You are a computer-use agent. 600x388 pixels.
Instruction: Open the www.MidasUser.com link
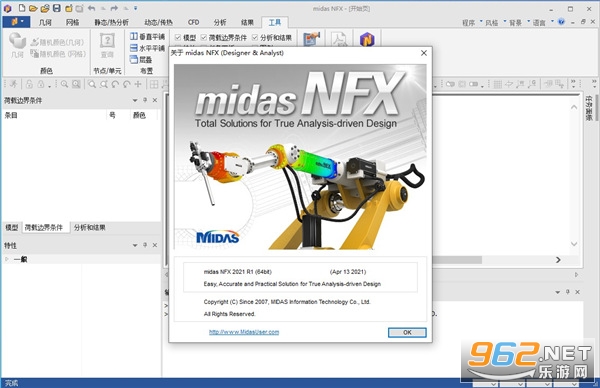[x=244, y=332]
